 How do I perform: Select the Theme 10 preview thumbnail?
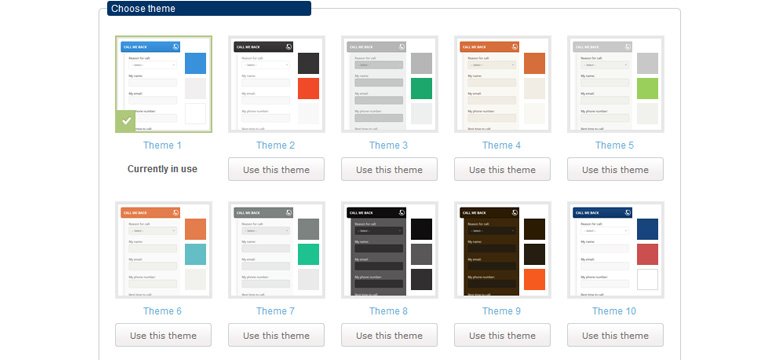tap(616, 250)
